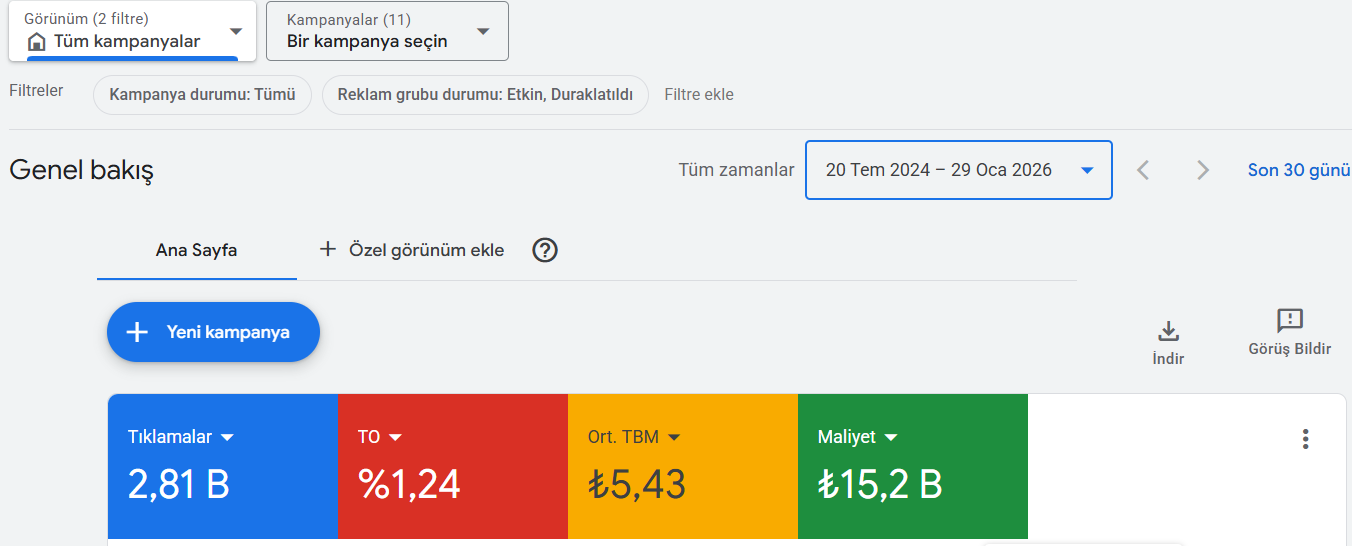Click the plus icon on Yeni kampanya
1352x546 pixels.
pos(137,332)
